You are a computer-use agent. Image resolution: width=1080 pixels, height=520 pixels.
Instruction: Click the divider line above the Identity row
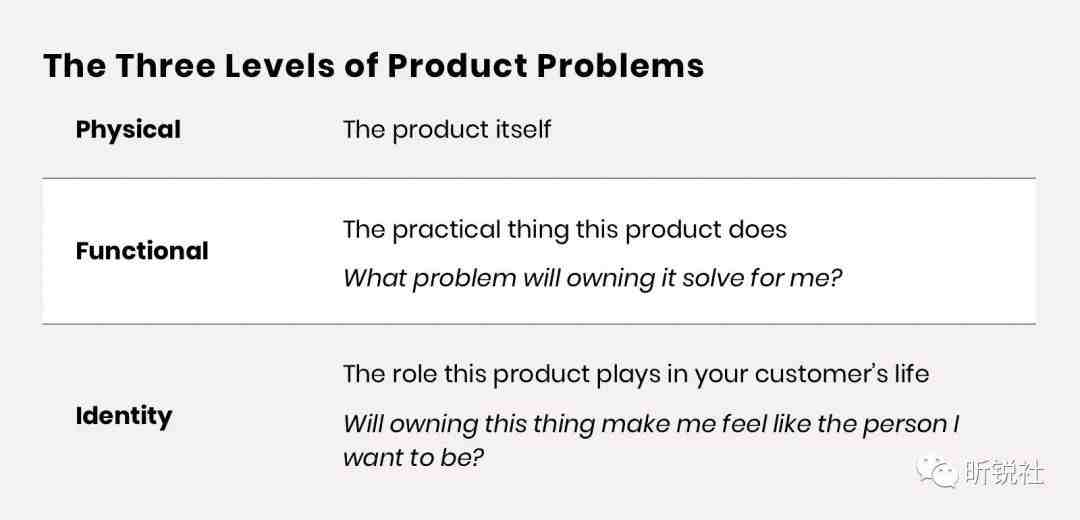click(539, 324)
